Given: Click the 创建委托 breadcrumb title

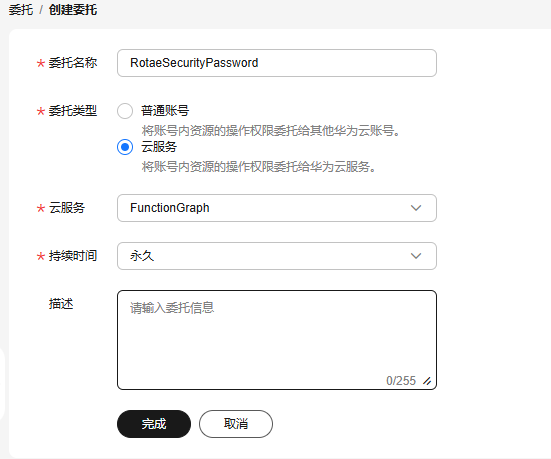Looking at the screenshot, I should 73,9.
